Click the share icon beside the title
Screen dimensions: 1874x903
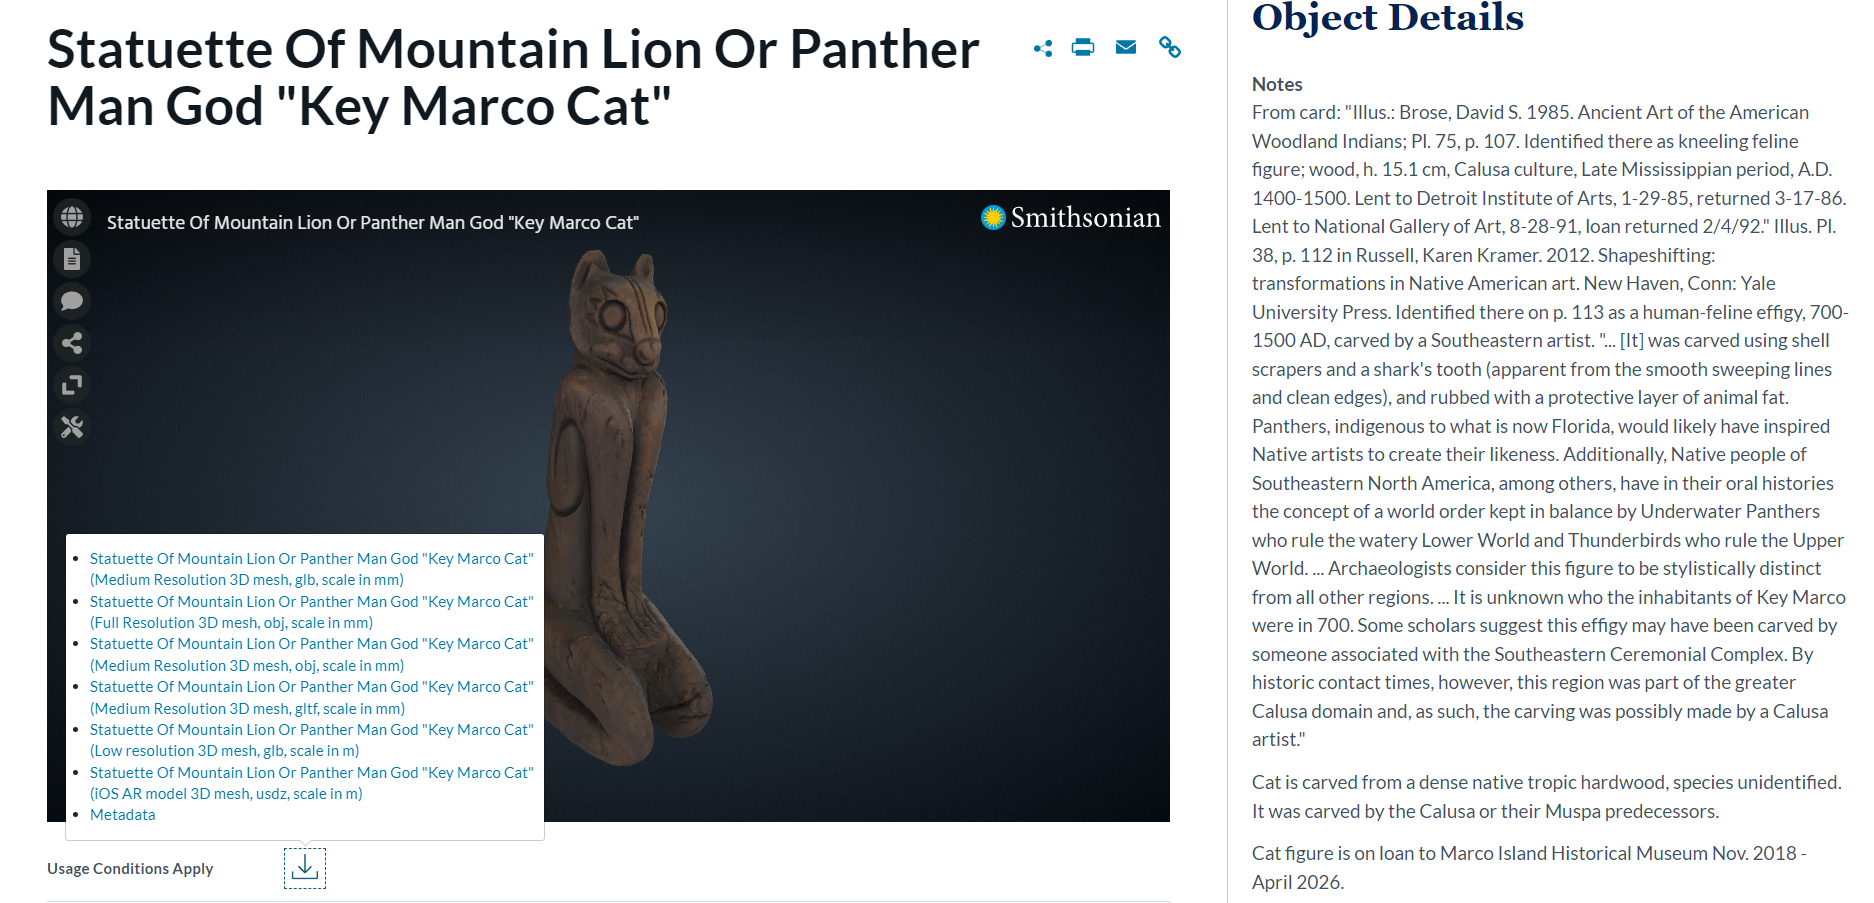[x=1043, y=48]
